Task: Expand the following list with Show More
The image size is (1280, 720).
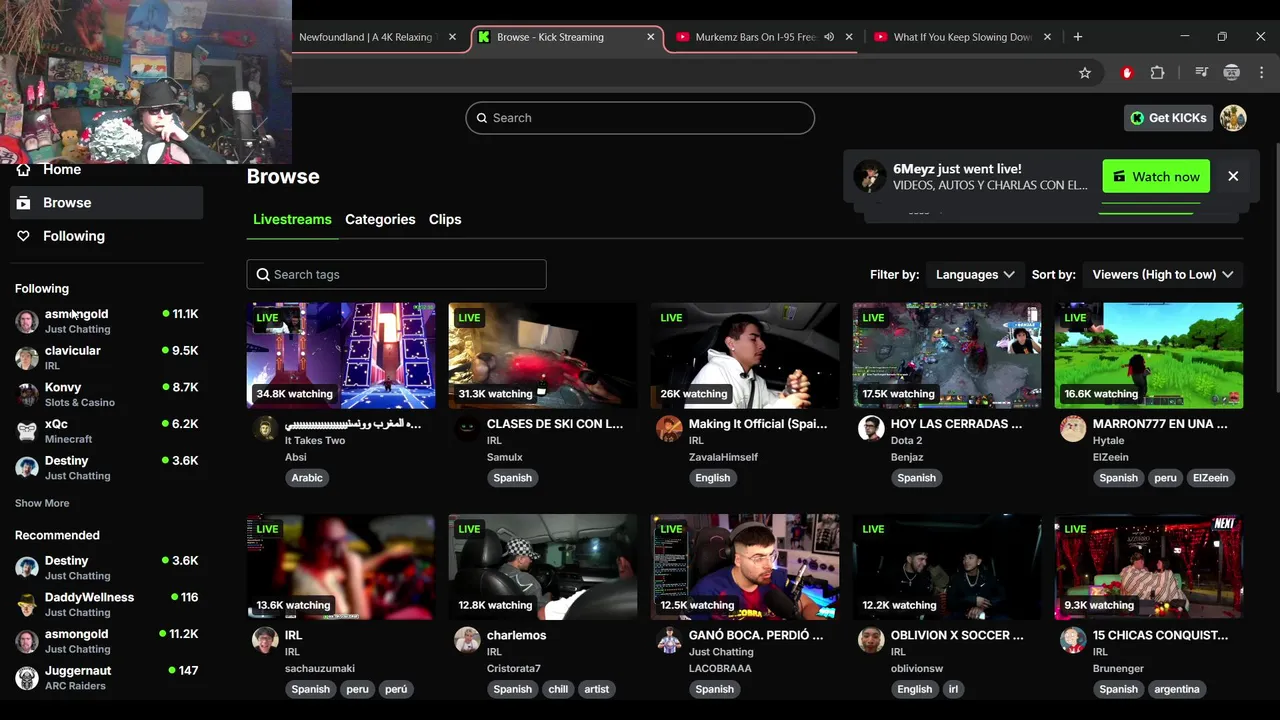Action: pyautogui.click(x=42, y=503)
